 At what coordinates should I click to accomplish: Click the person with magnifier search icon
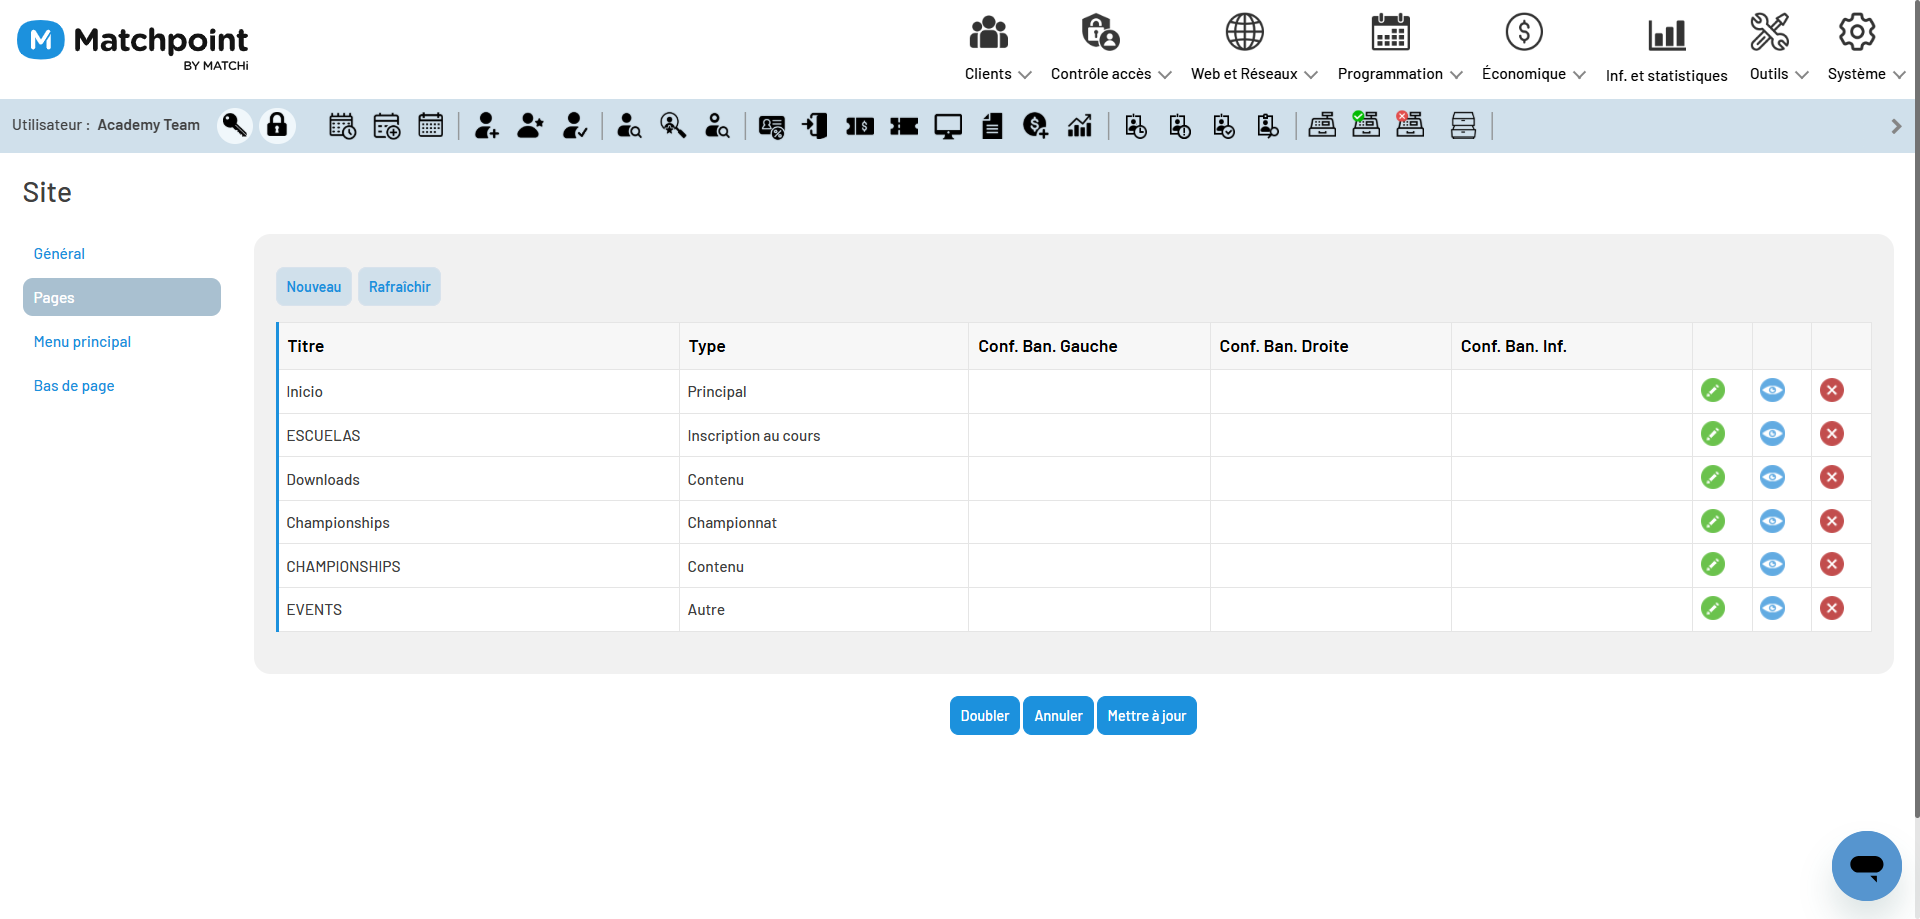coord(629,126)
